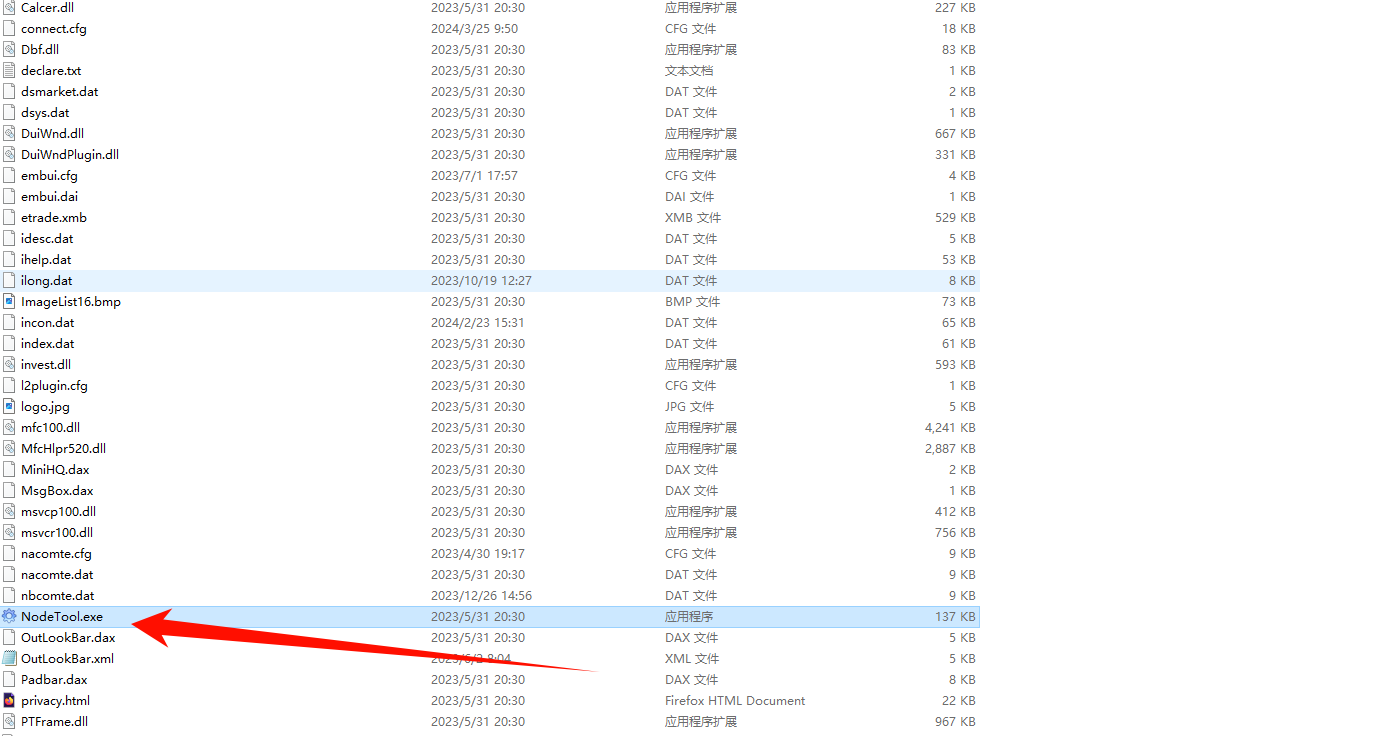The width and height of the screenshot is (1378, 736).
Task: Click the date 2023/7/1 17:57
Action: (475, 176)
